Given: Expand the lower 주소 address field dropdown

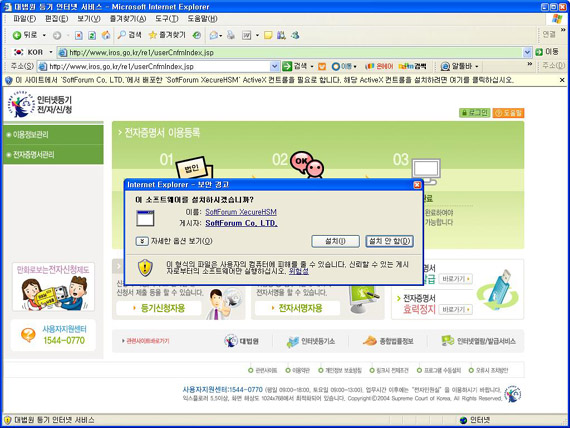Looking at the screenshot, I should tap(275, 66).
